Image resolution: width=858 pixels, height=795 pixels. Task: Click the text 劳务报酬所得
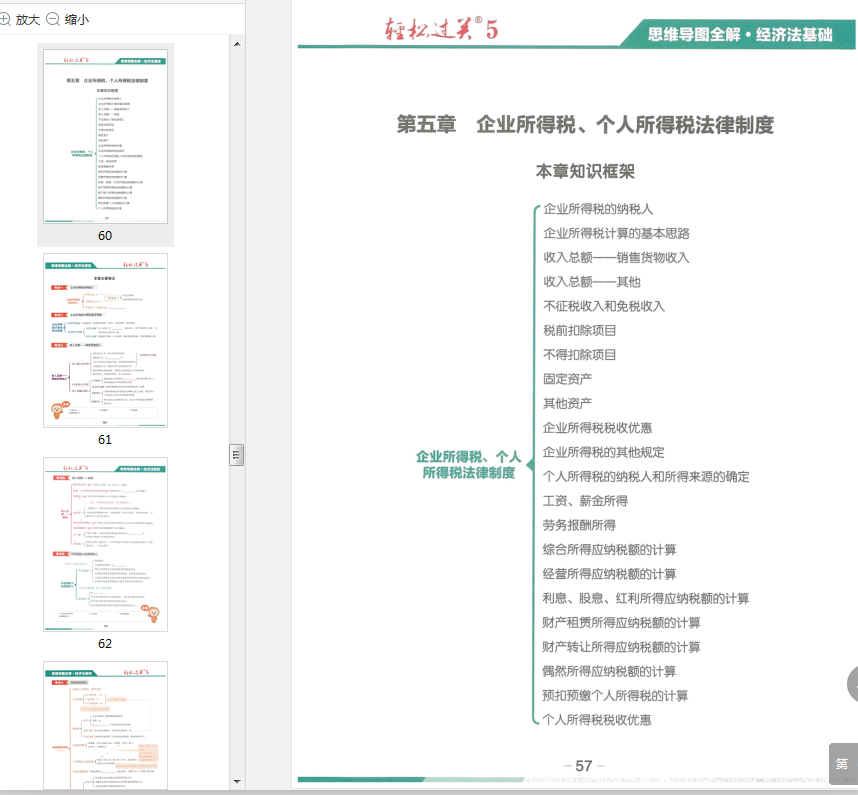point(579,525)
